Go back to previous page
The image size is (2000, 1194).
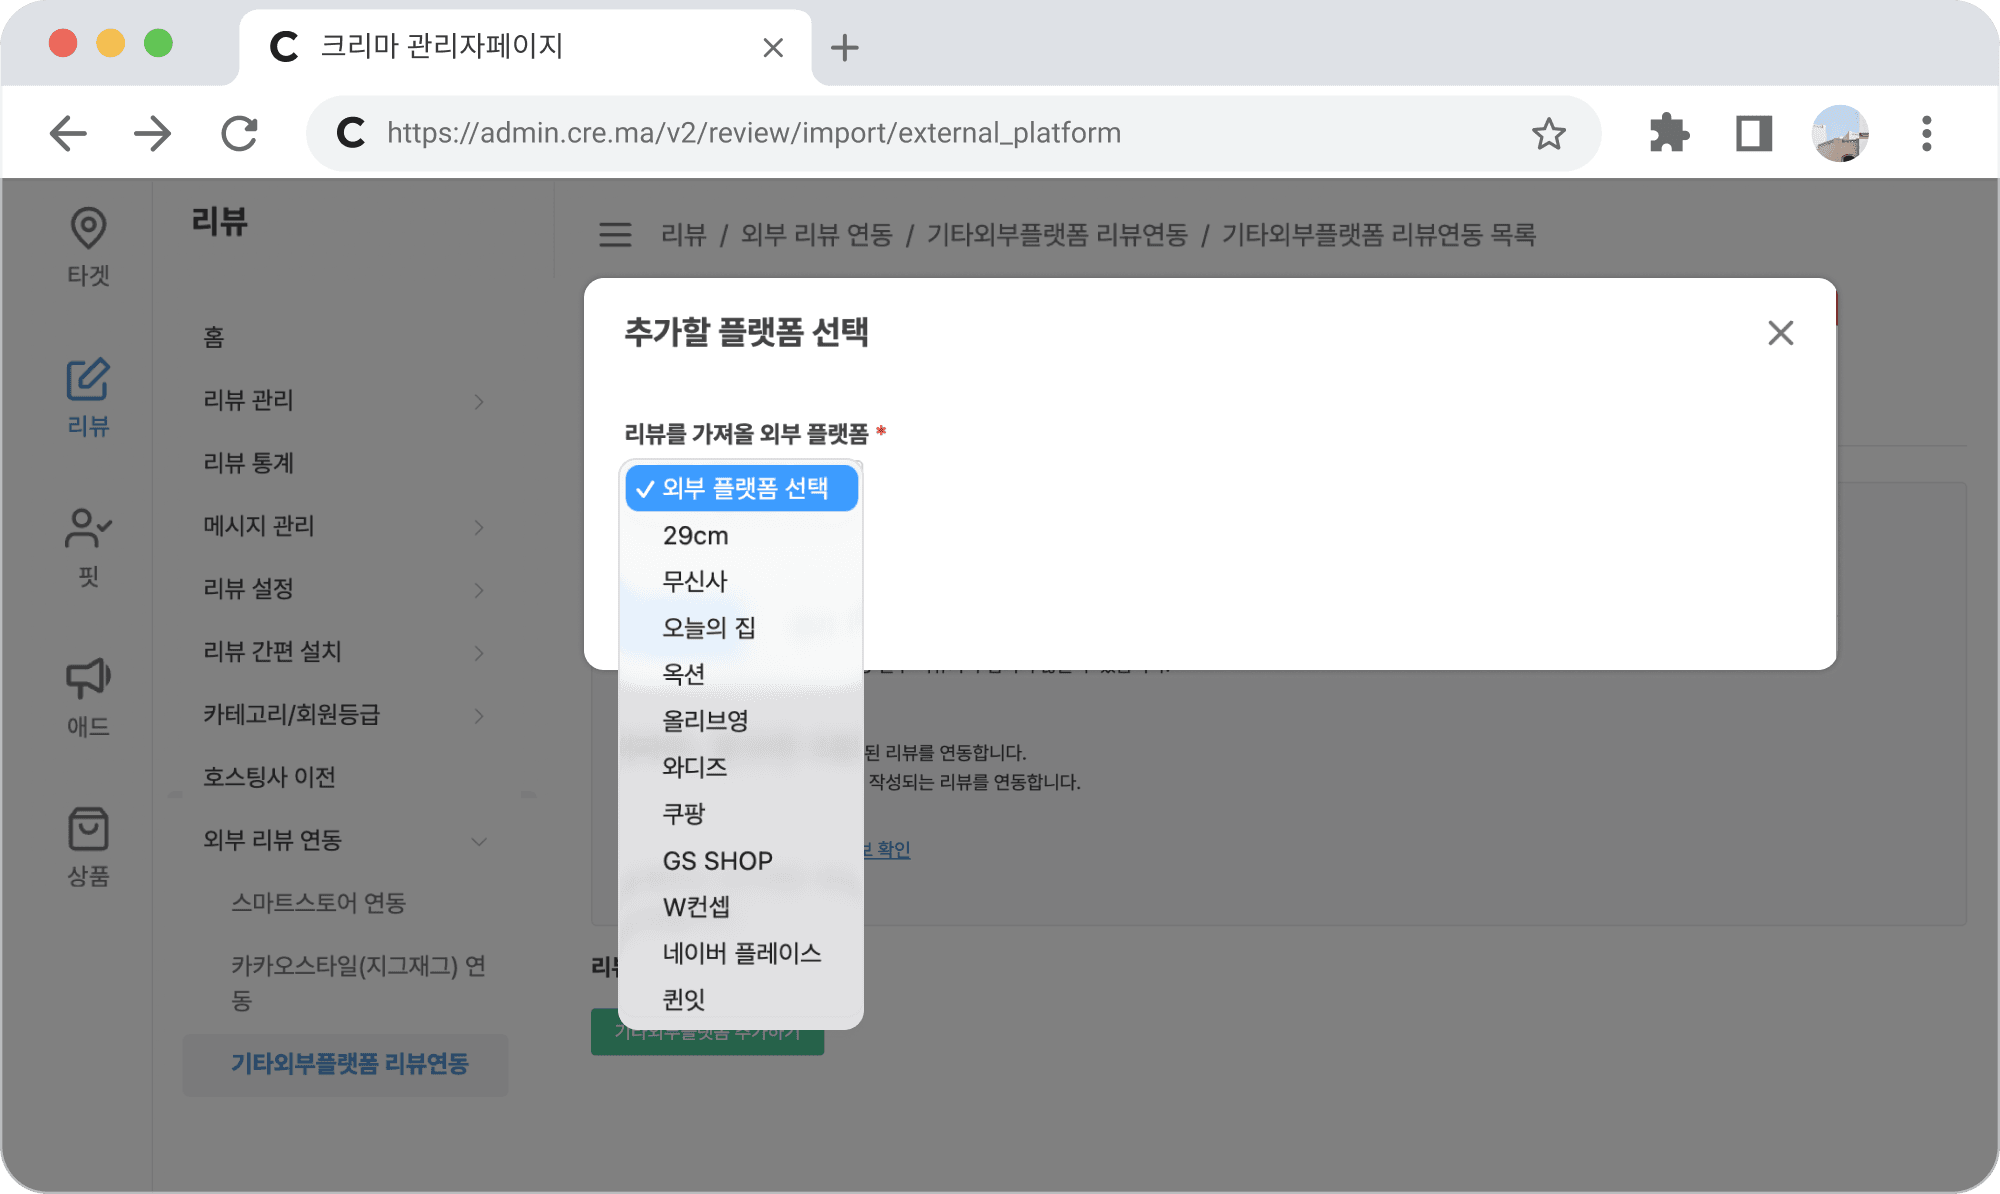point(68,133)
